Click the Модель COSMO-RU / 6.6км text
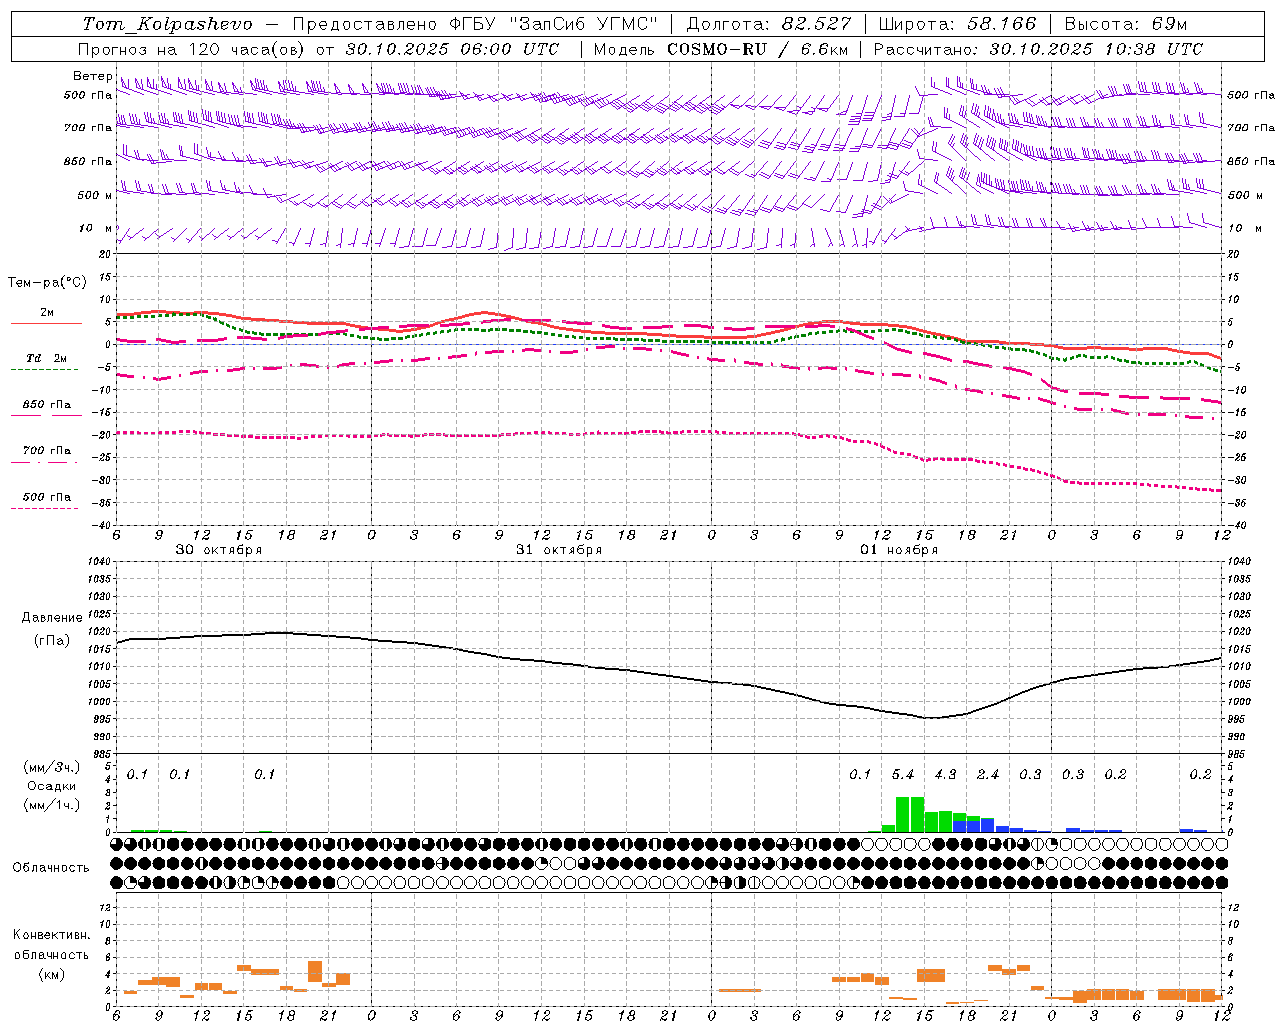 [x=721, y=49]
